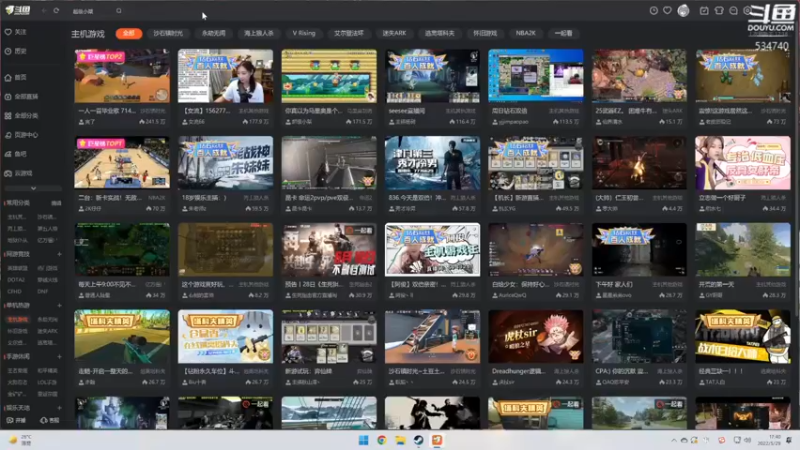Click the 一人一首毕业歌 stream title
The image size is (800, 450).
click(x=107, y=111)
